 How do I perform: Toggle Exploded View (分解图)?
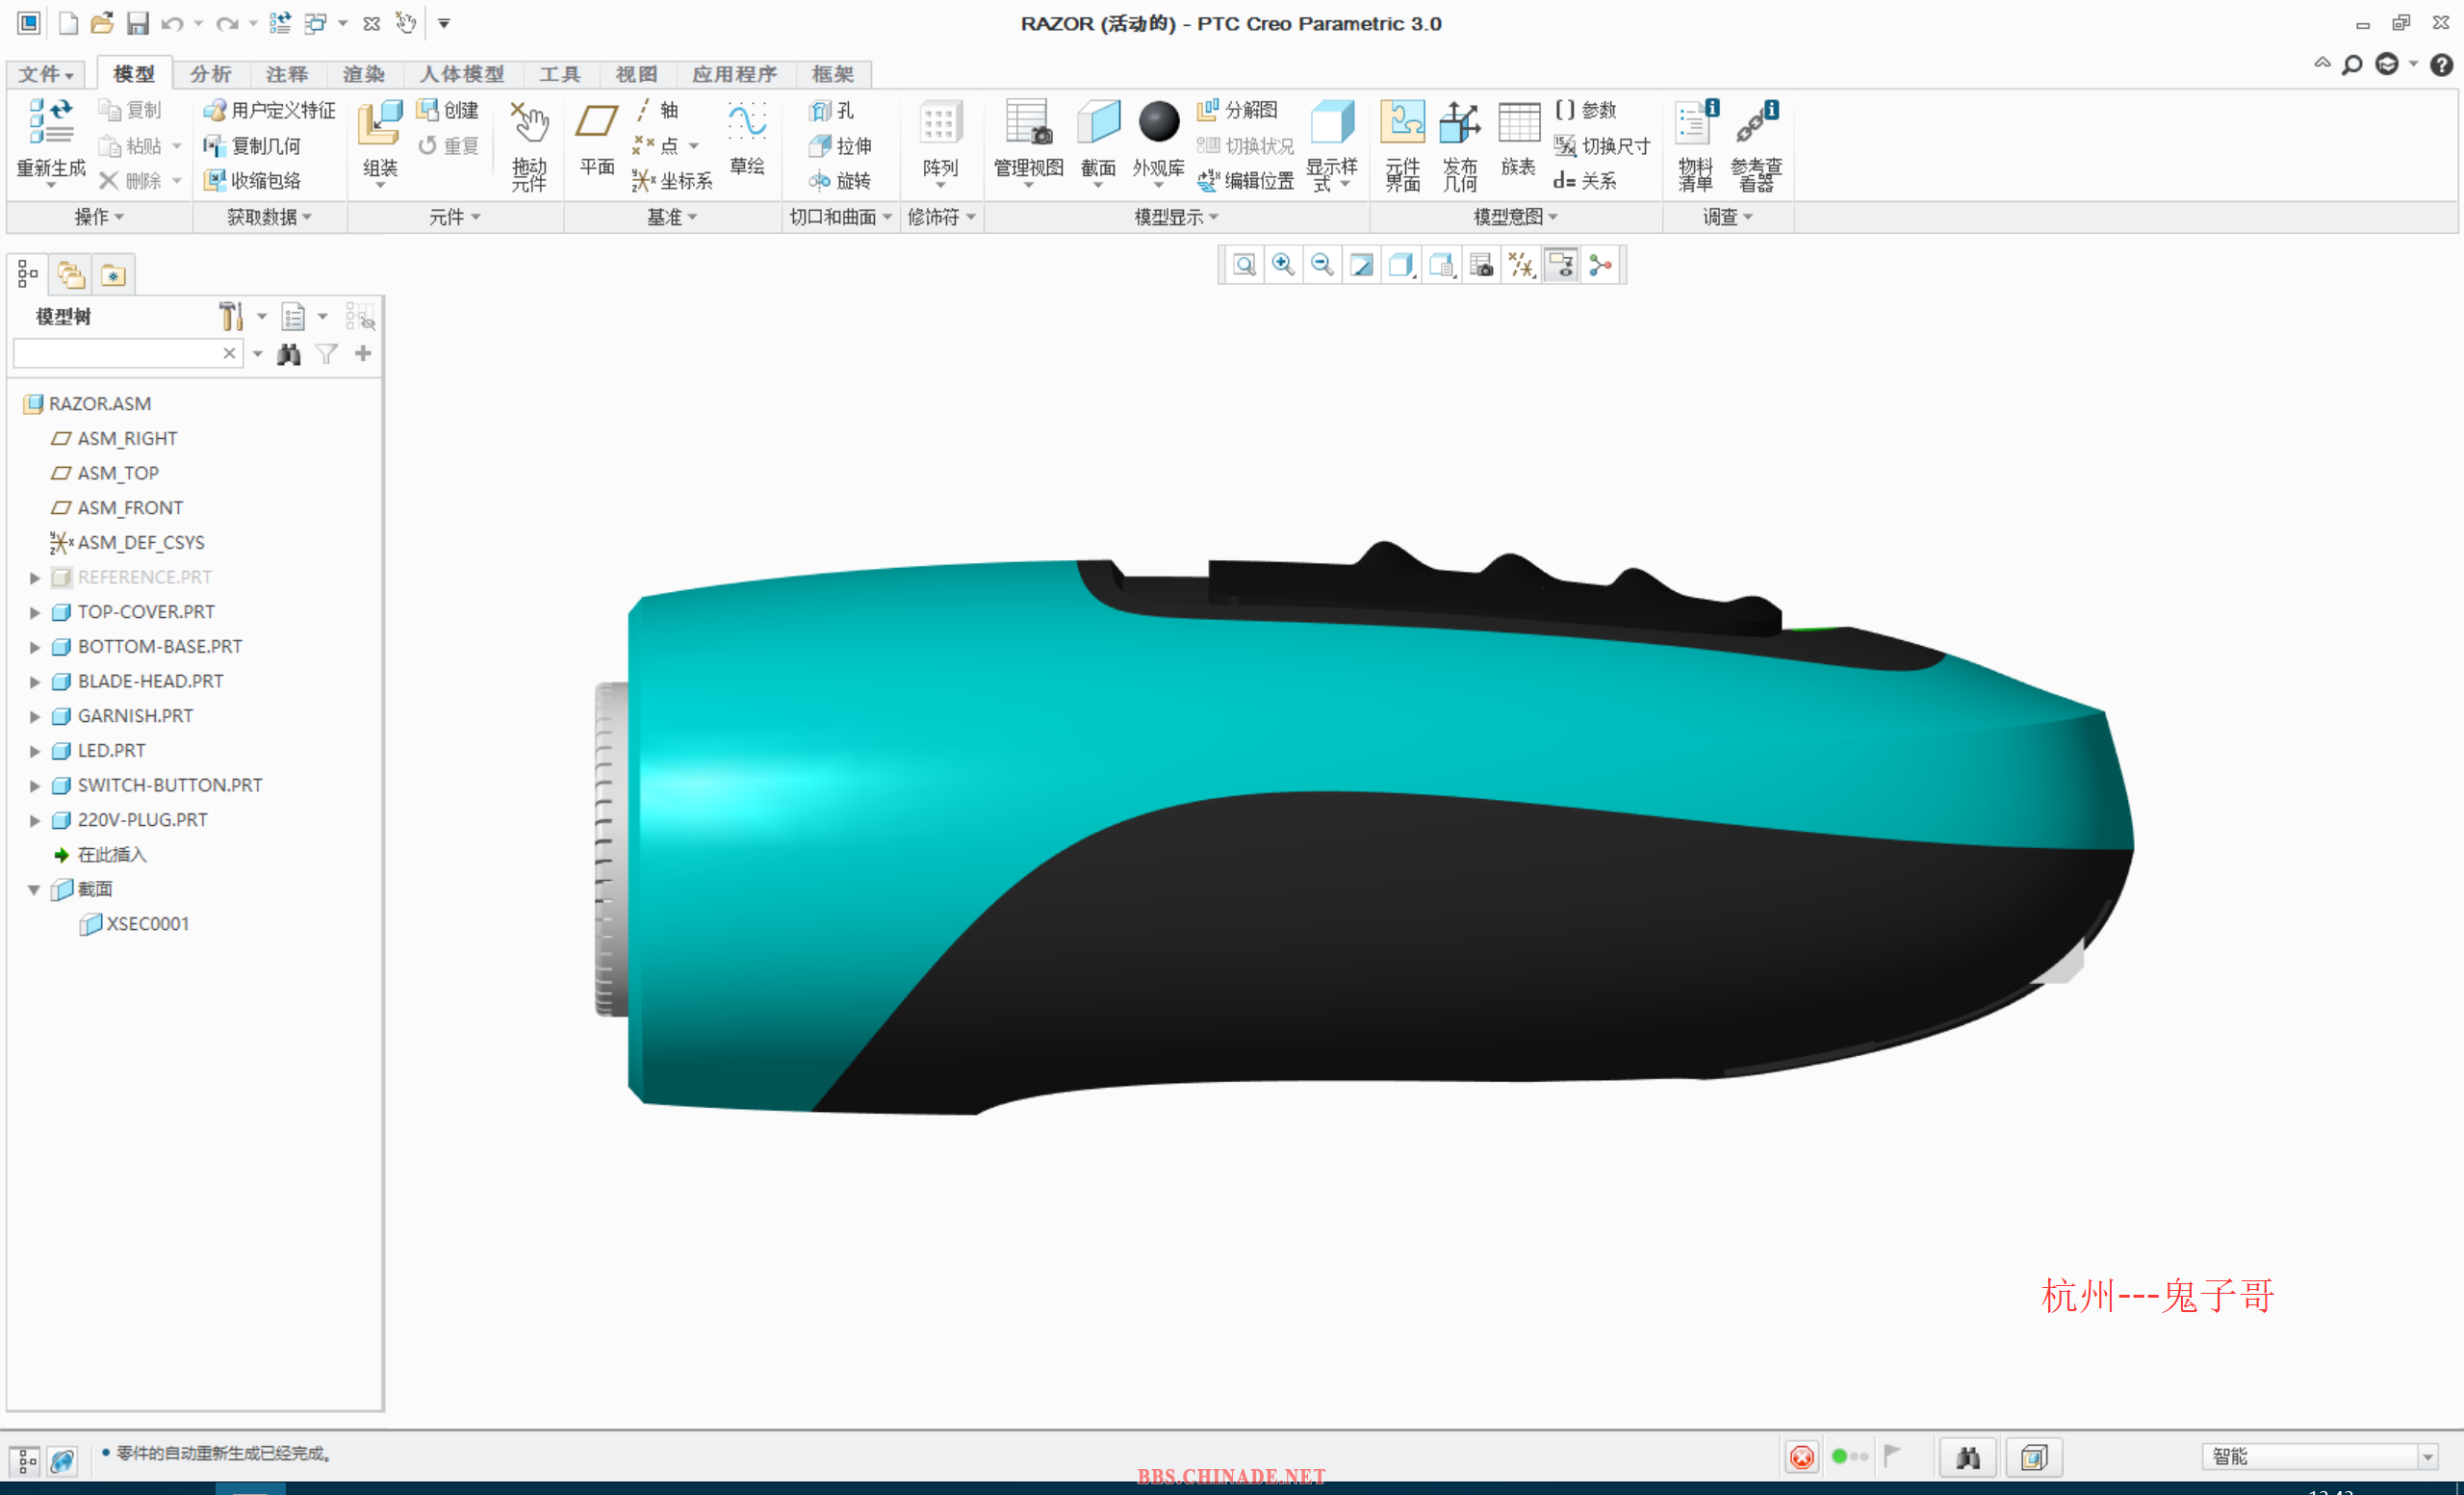1238,110
